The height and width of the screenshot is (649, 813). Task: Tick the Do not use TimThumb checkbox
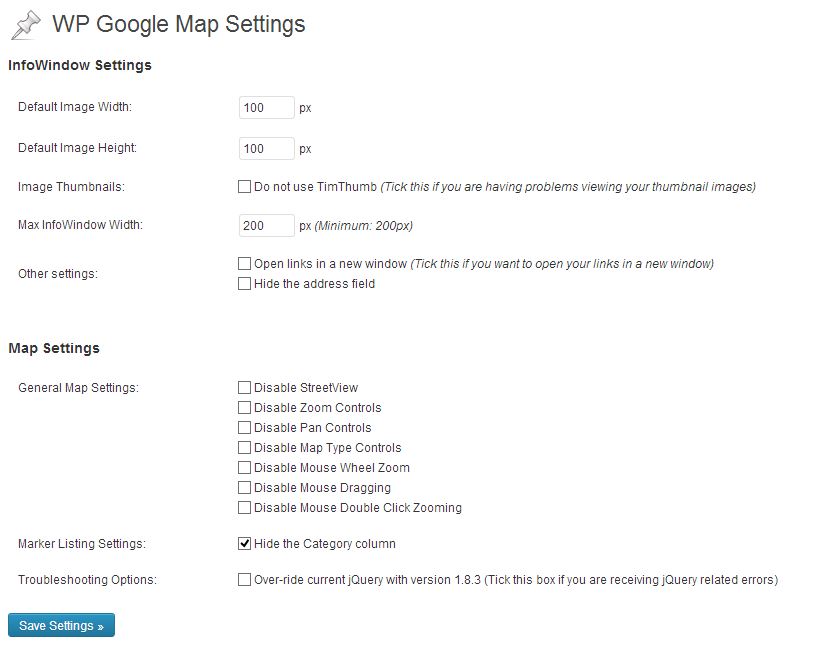pos(244,186)
